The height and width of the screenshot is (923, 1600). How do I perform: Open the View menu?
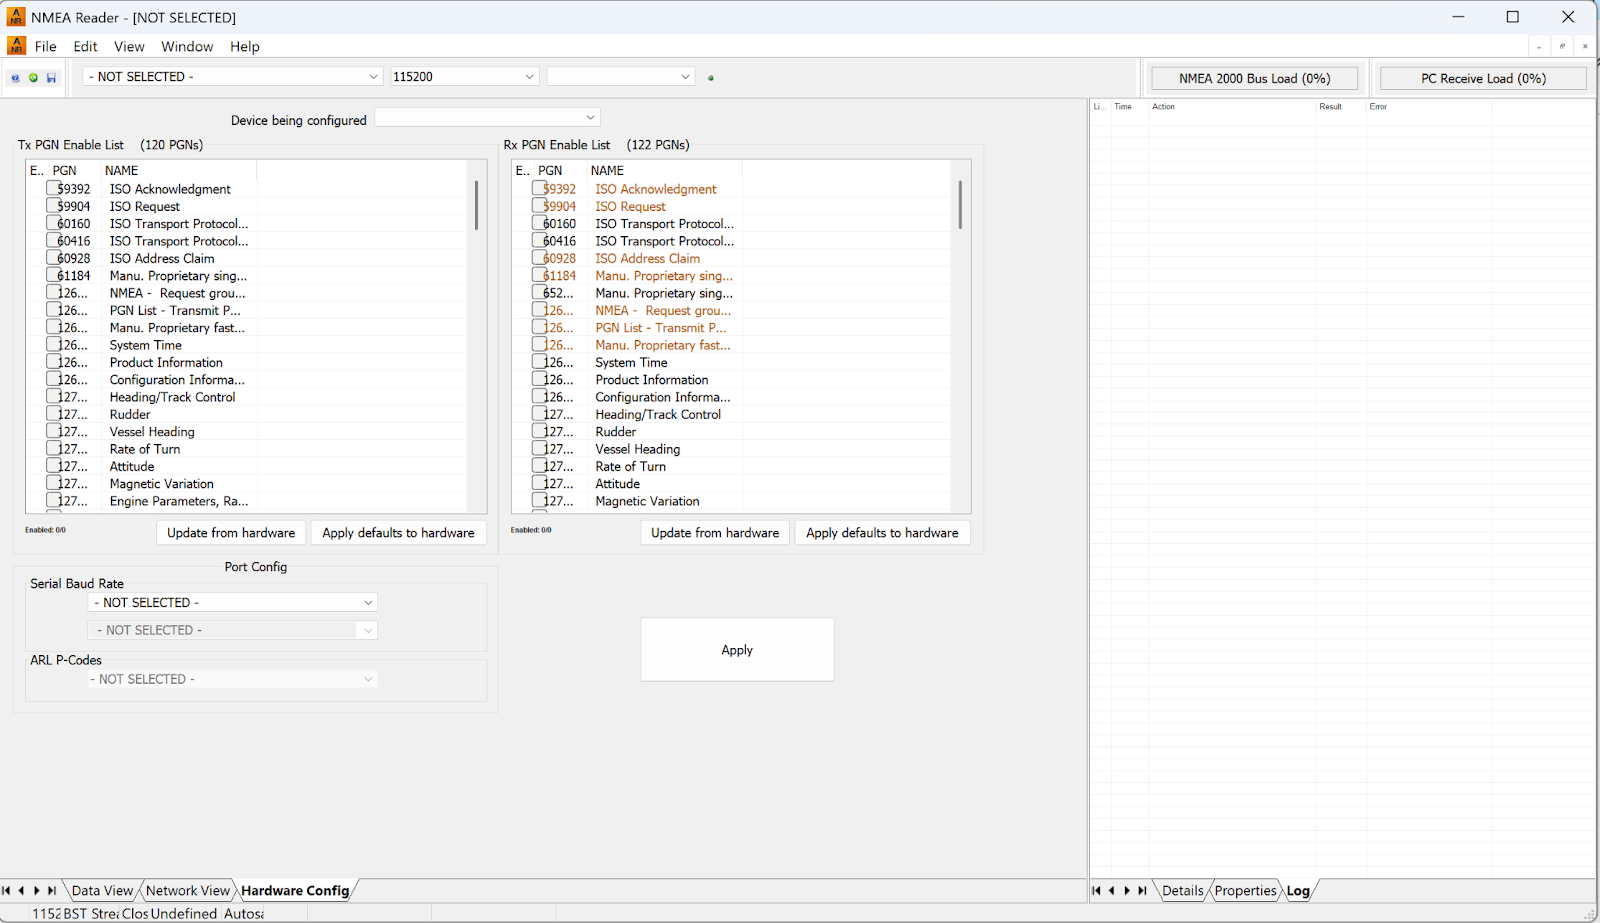click(129, 46)
